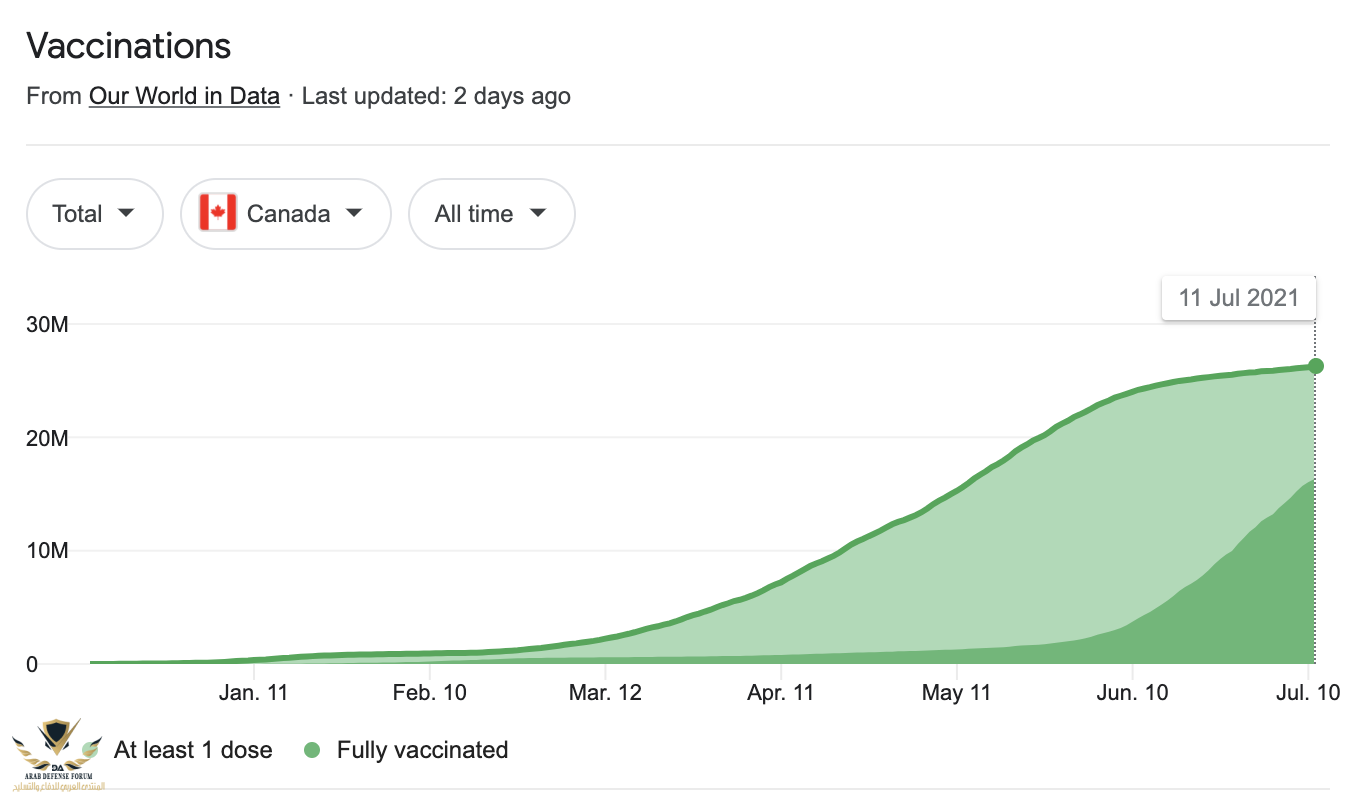Click the Fully vaccinated green legend dot

point(312,750)
